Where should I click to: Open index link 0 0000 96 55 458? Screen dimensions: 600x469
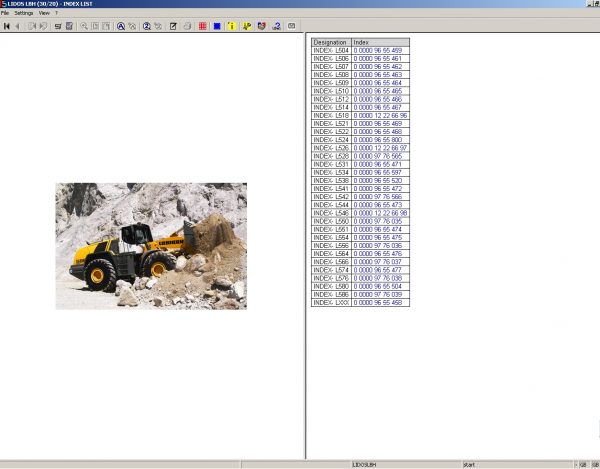coord(378,303)
